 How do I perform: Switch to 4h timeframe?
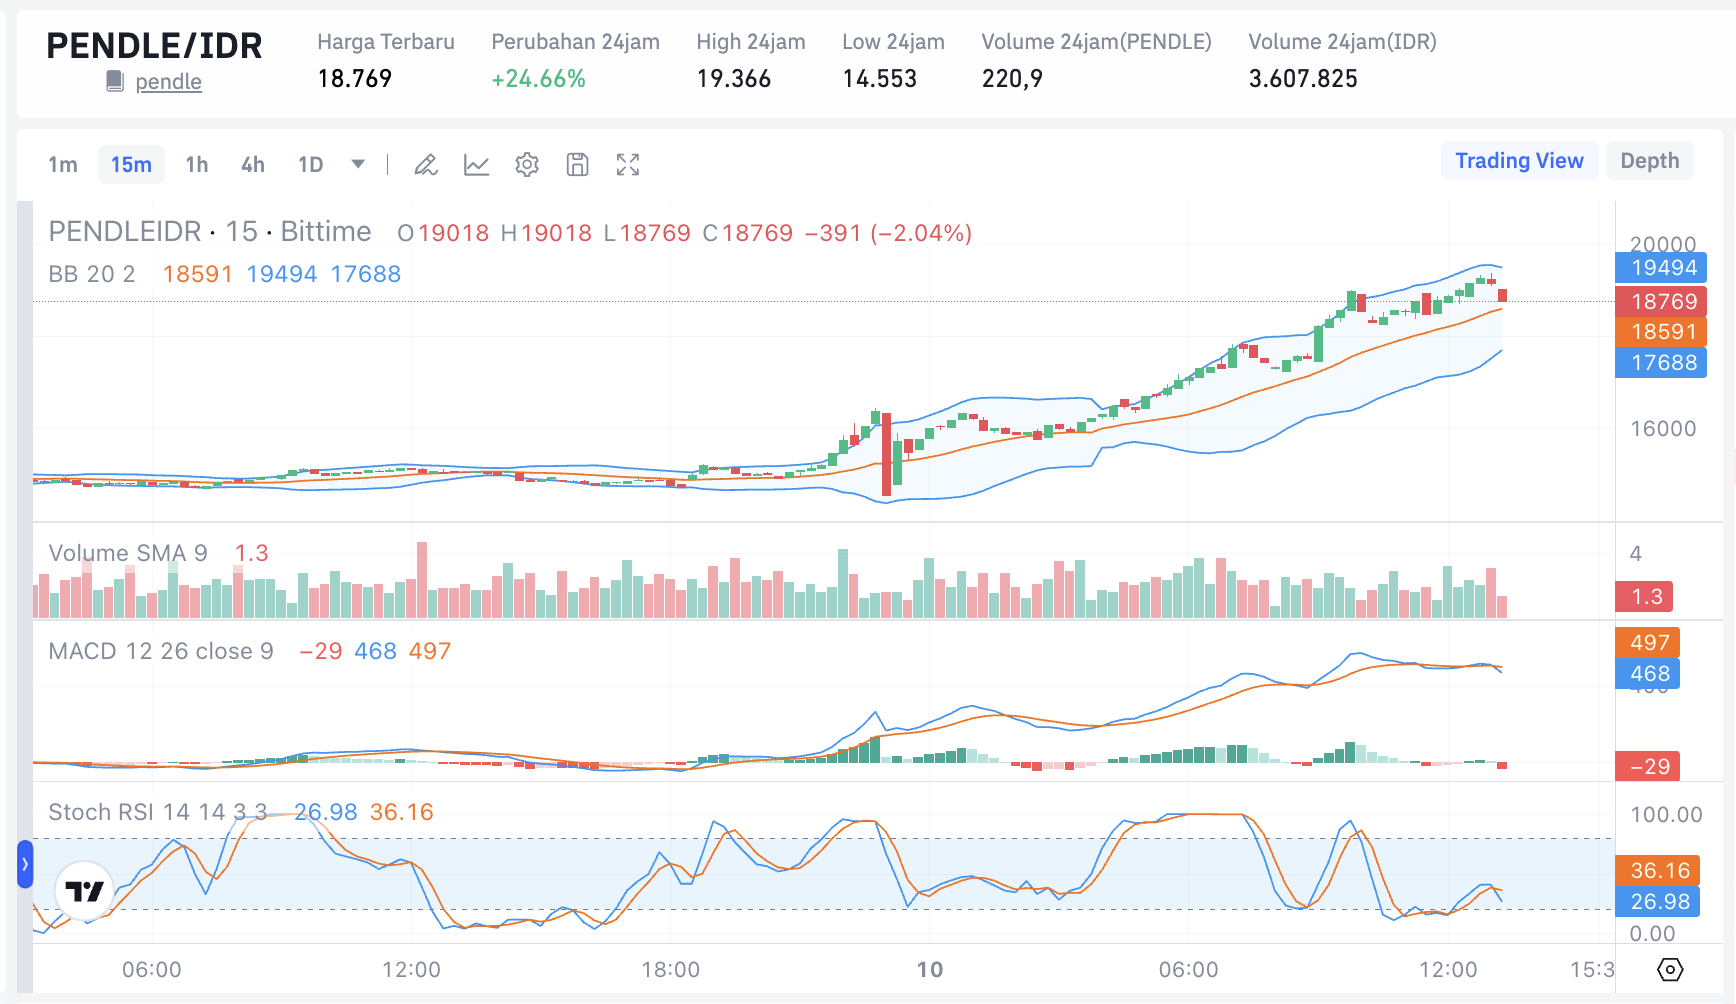253,165
